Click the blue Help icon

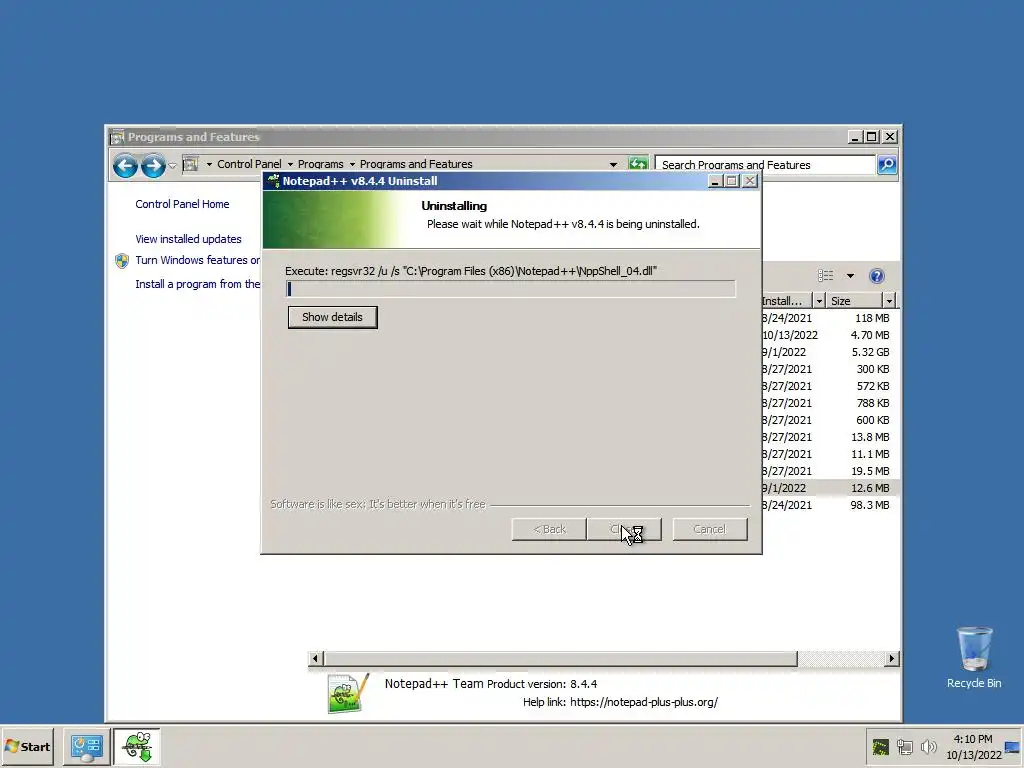[876, 276]
